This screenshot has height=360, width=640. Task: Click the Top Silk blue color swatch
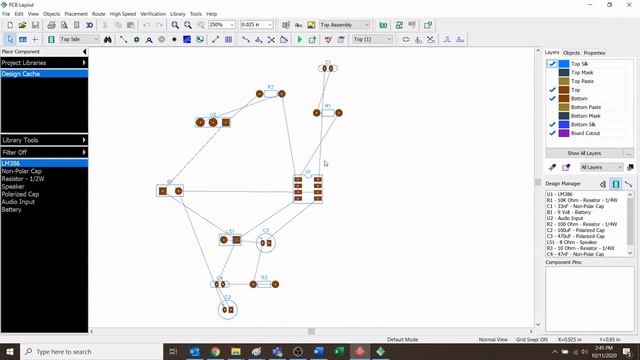[564, 64]
